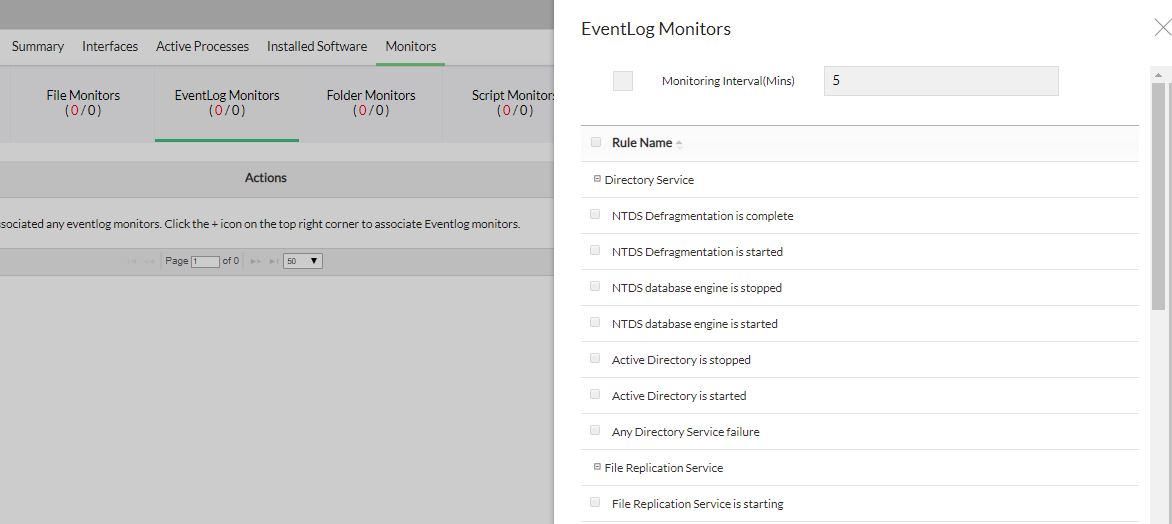Jump to last page arrow
1172x524 pixels.
(273, 261)
